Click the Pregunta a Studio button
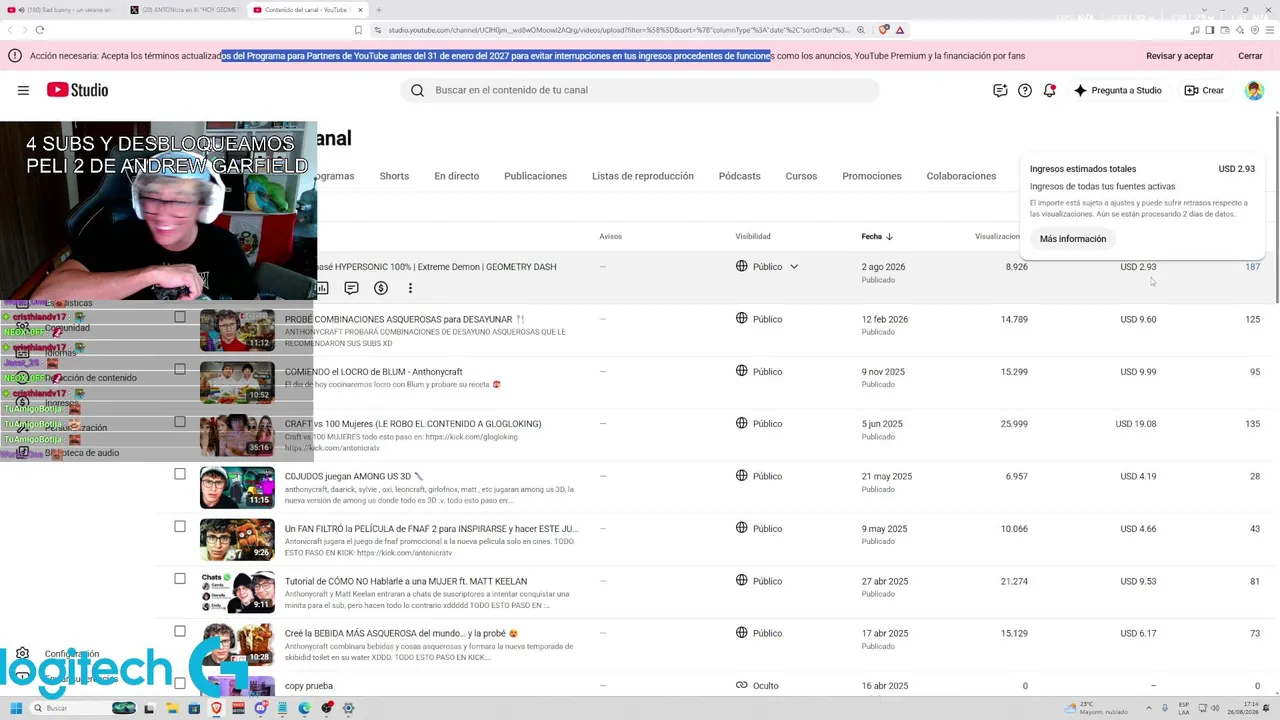The width and height of the screenshot is (1280, 720). click(1117, 90)
